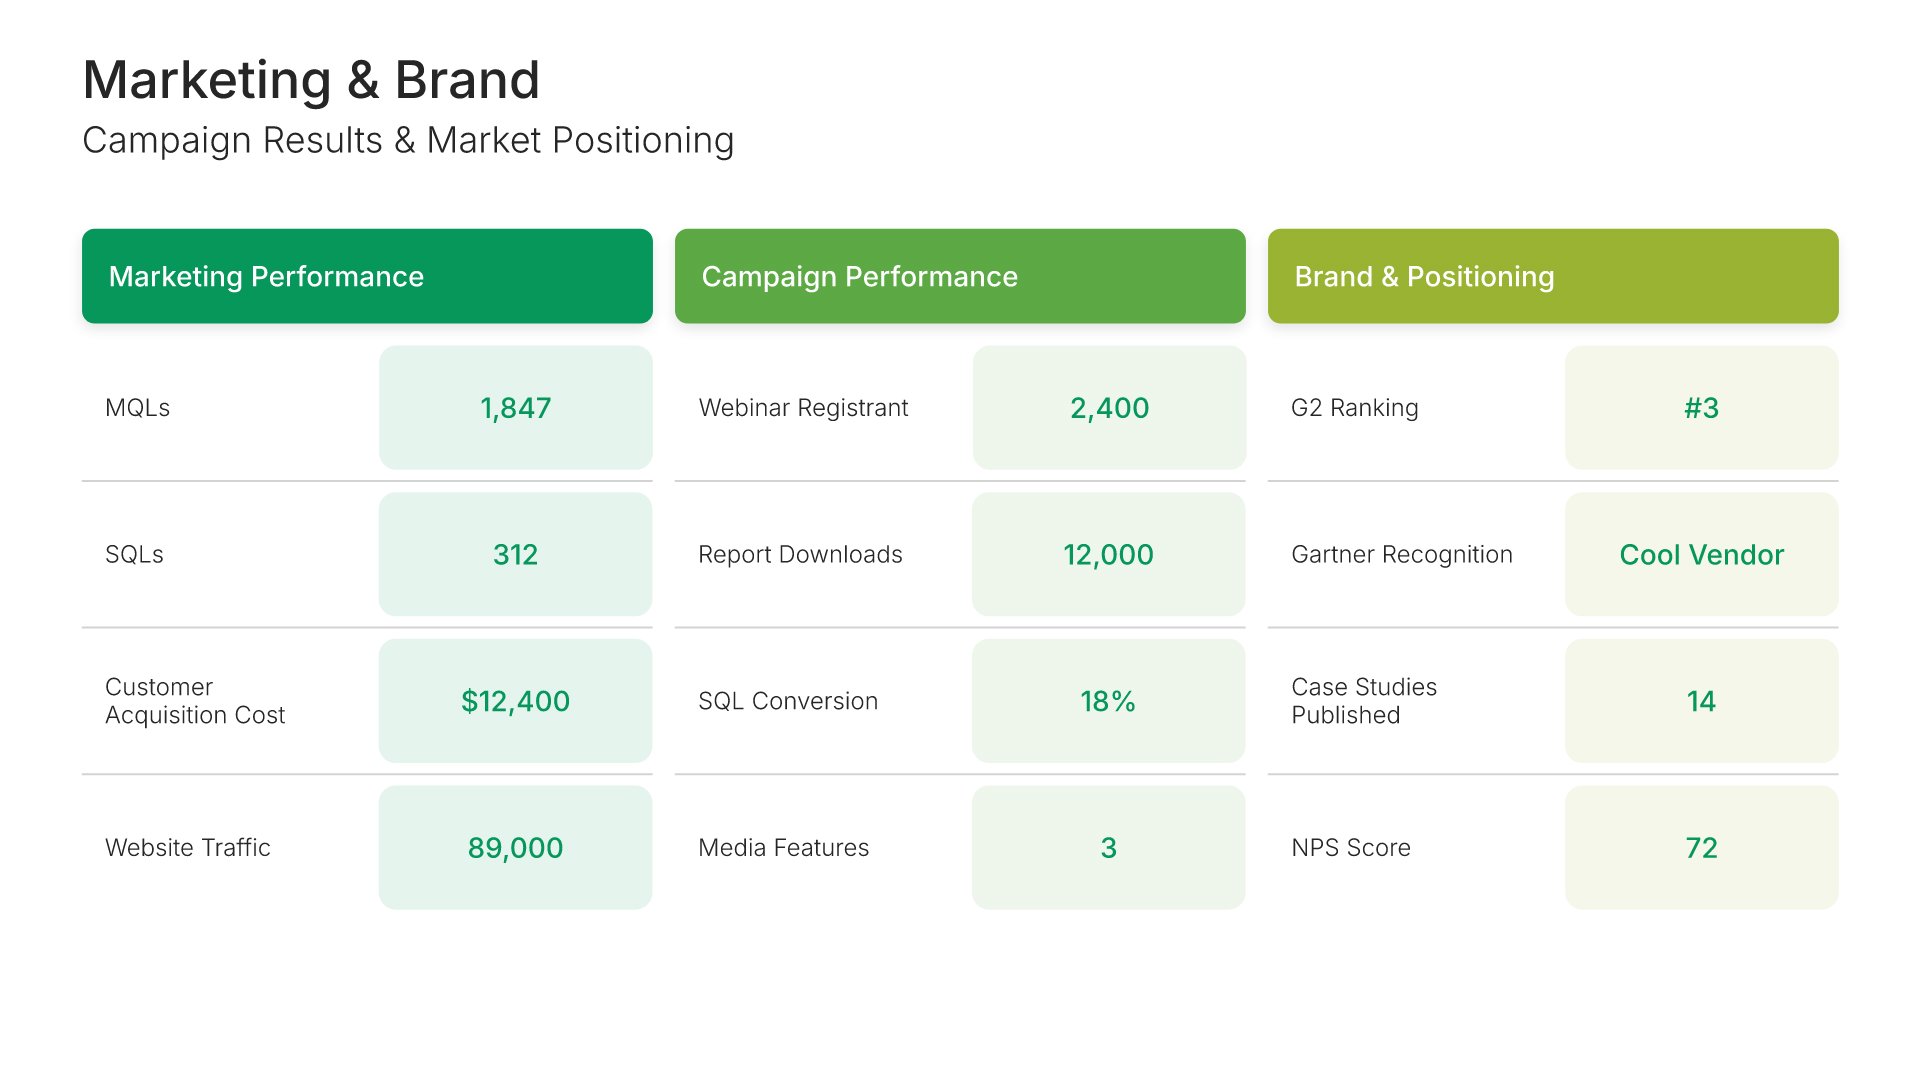
Task: Click the Marketing Performance header
Action: tap(367, 276)
